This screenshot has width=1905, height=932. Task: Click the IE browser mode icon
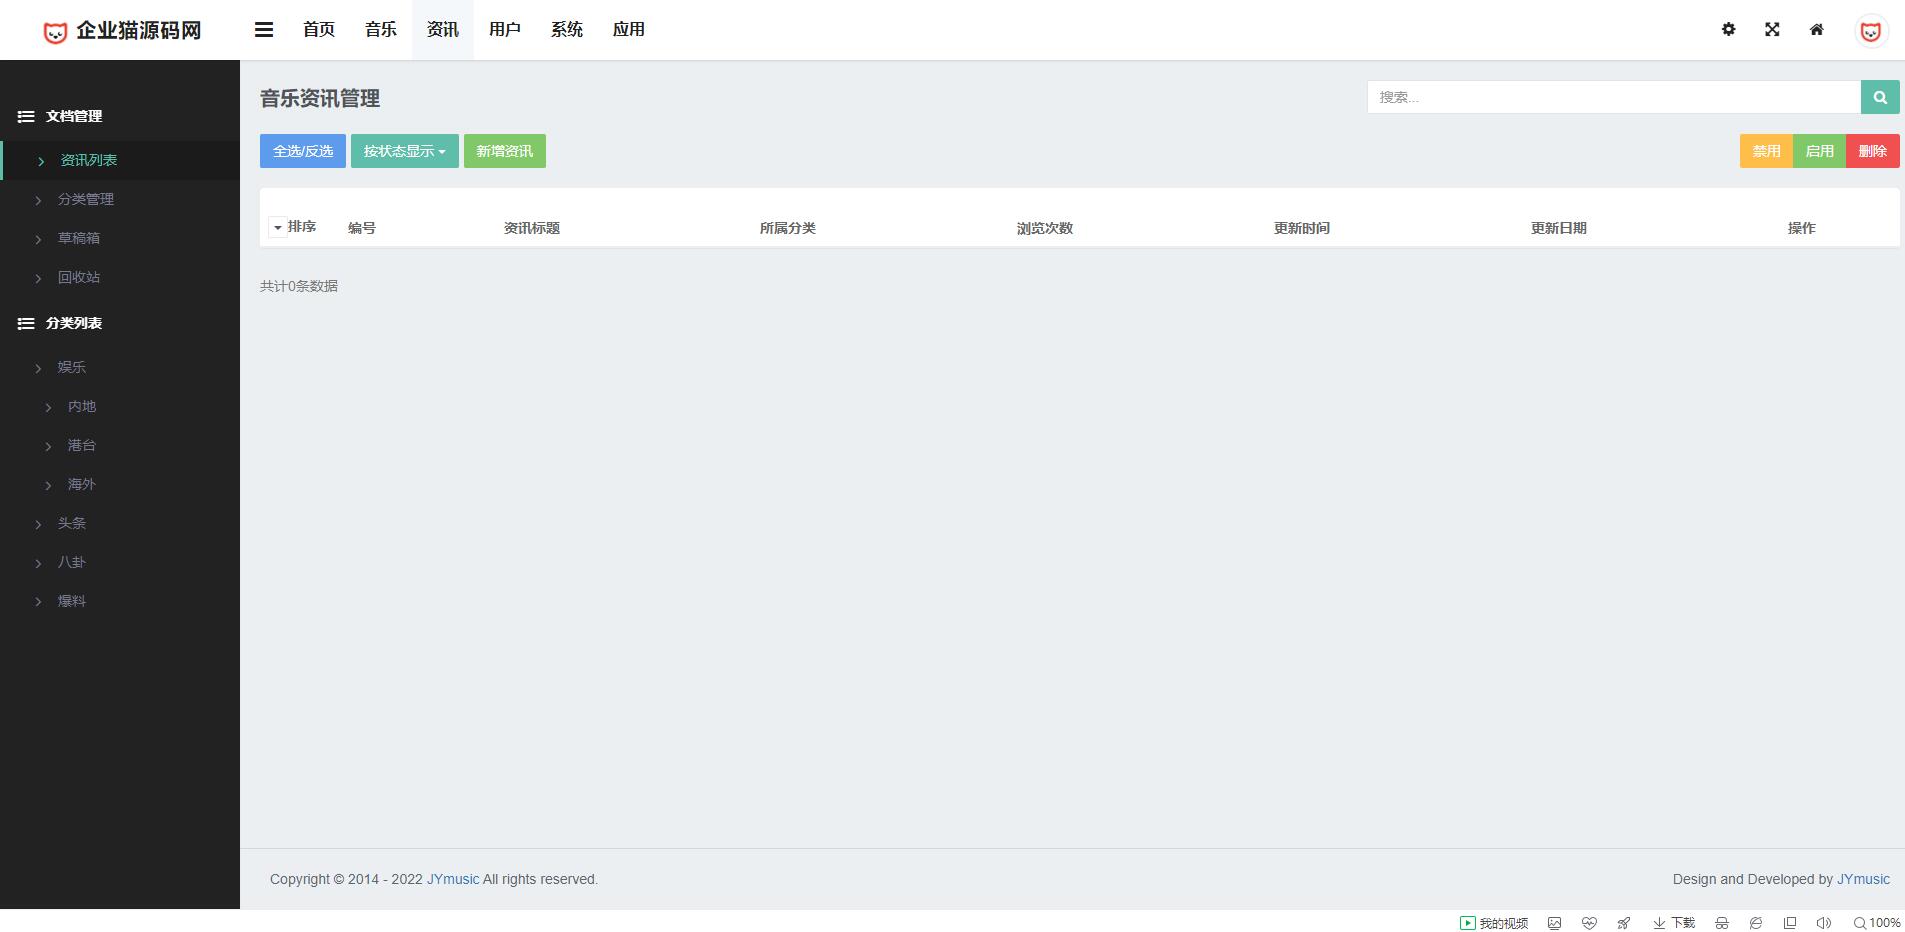click(x=1755, y=923)
